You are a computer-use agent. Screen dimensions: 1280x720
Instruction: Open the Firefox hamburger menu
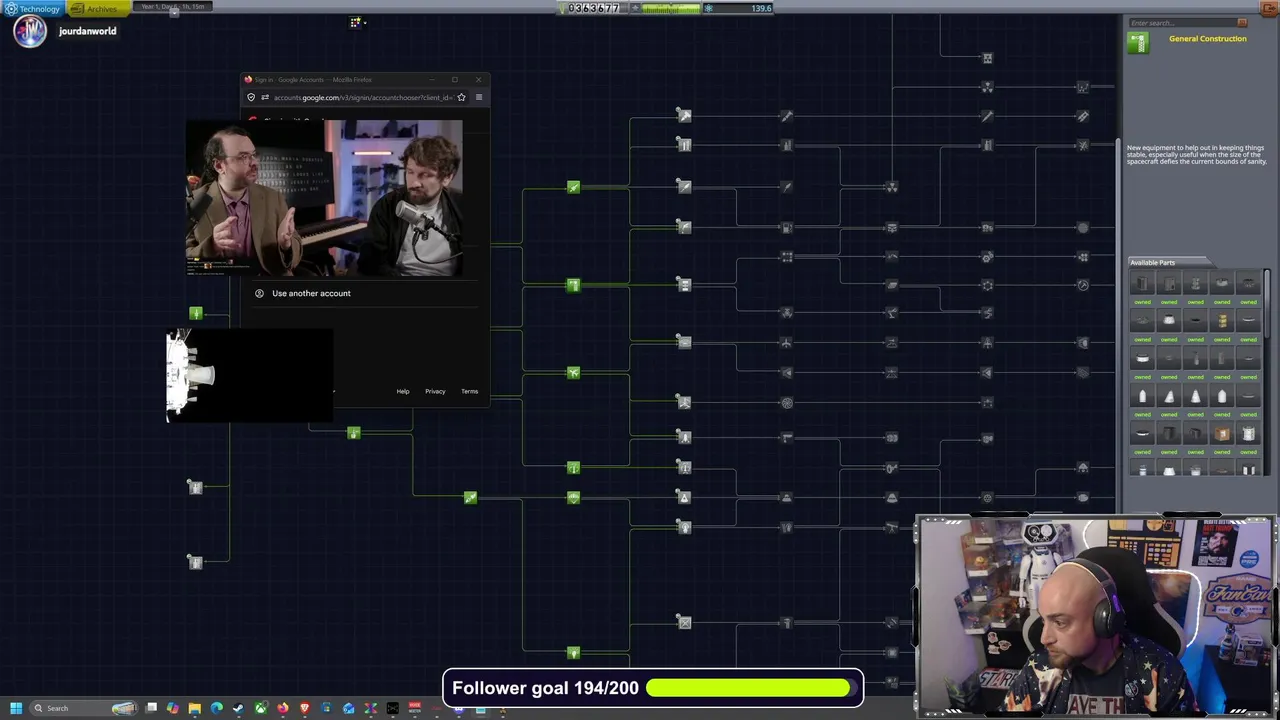pyautogui.click(x=479, y=97)
